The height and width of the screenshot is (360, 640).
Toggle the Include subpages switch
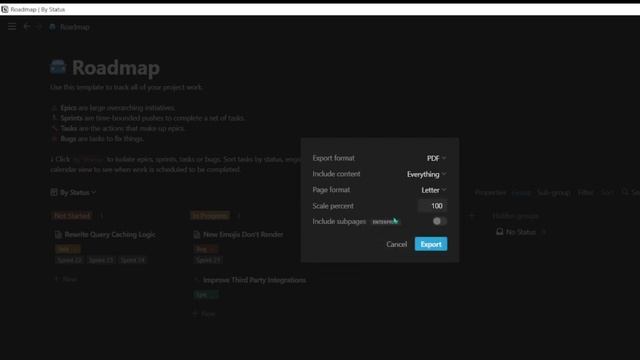coord(440,221)
